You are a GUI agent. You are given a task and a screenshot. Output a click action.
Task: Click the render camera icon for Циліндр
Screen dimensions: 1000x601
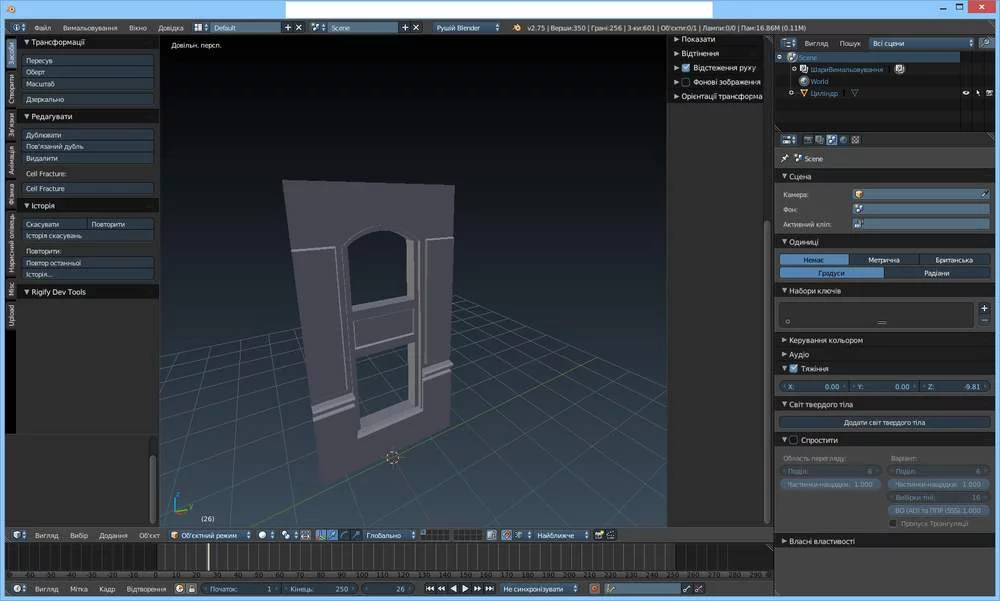(x=990, y=93)
